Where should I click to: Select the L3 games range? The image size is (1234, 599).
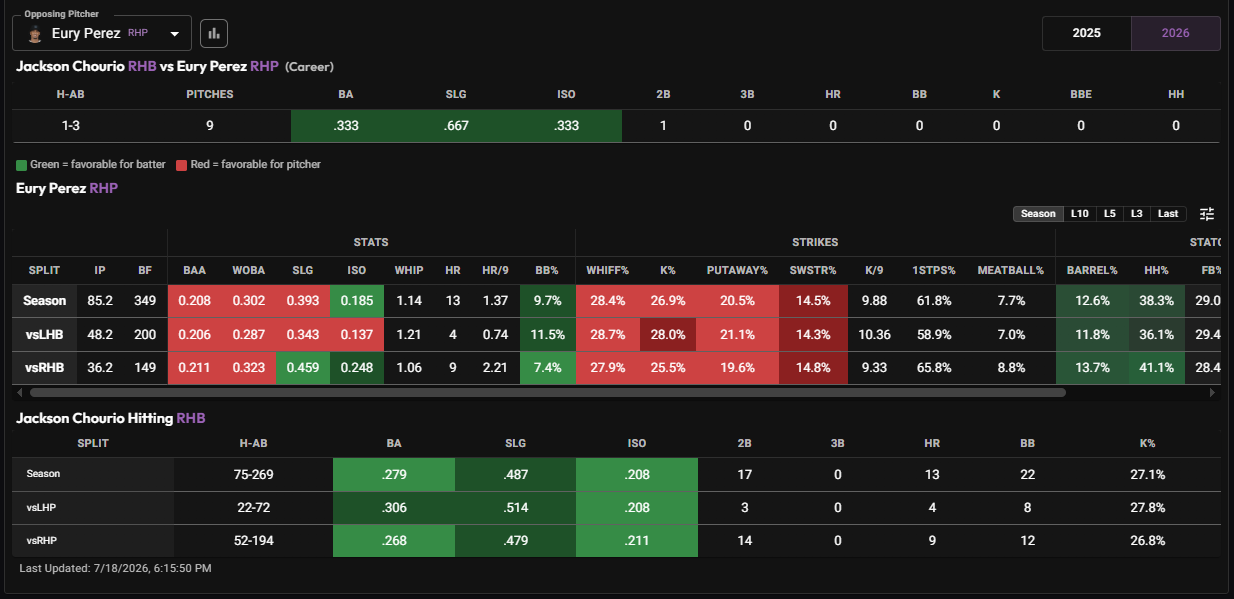pyautogui.click(x=1136, y=214)
